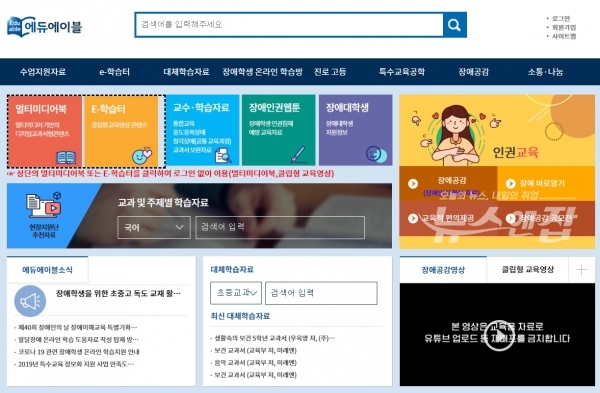Image resolution: width=600 pixels, height=393 pixels.
Task: Open 코로나 19 관련 장애학생 news item
Action: [78, 352]
